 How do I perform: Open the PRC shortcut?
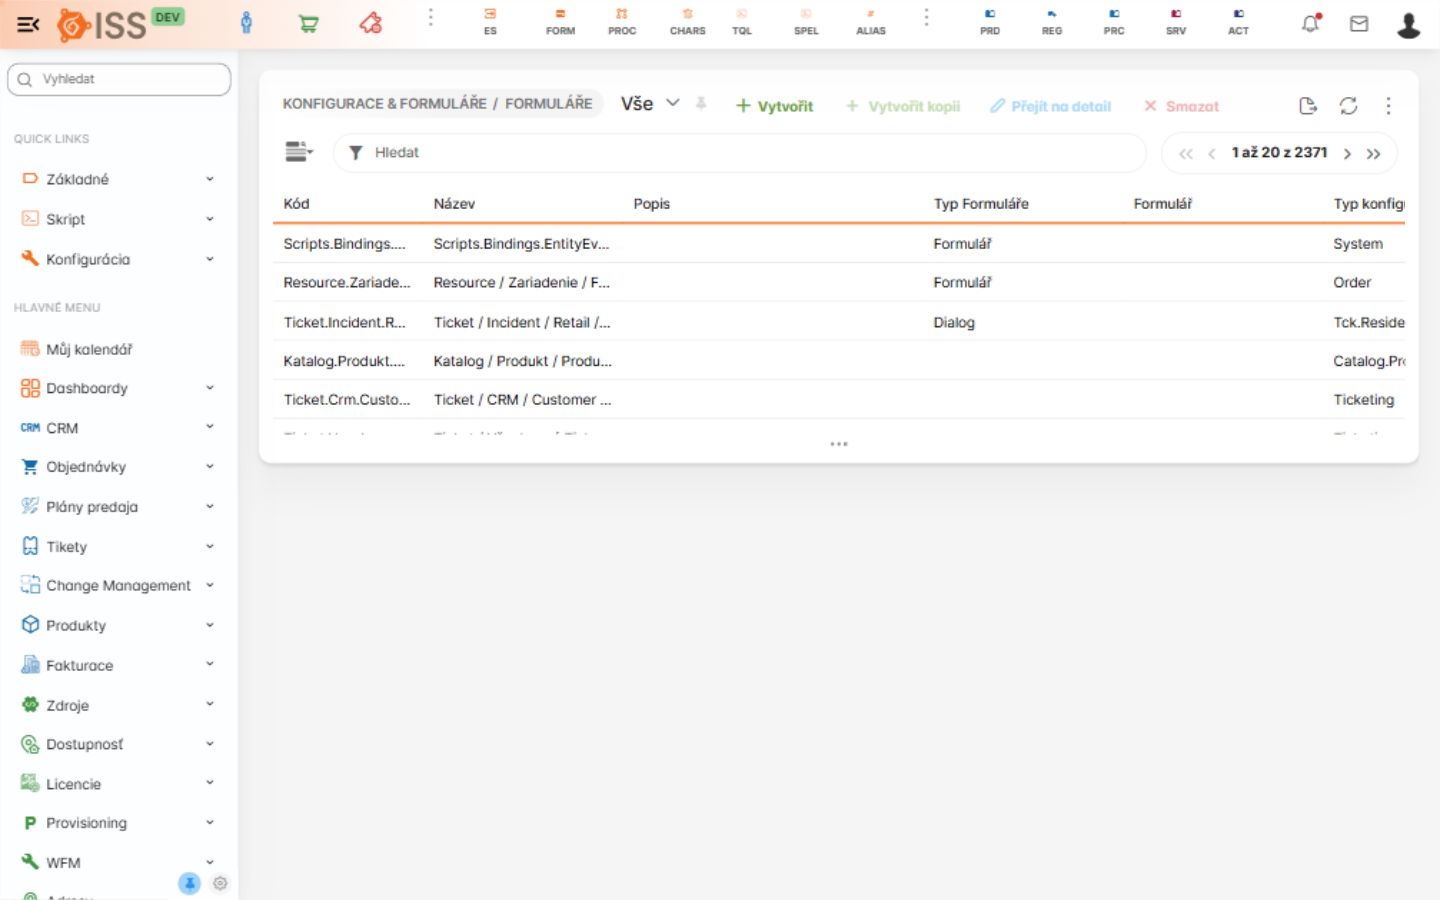[x=1114, y=22]
